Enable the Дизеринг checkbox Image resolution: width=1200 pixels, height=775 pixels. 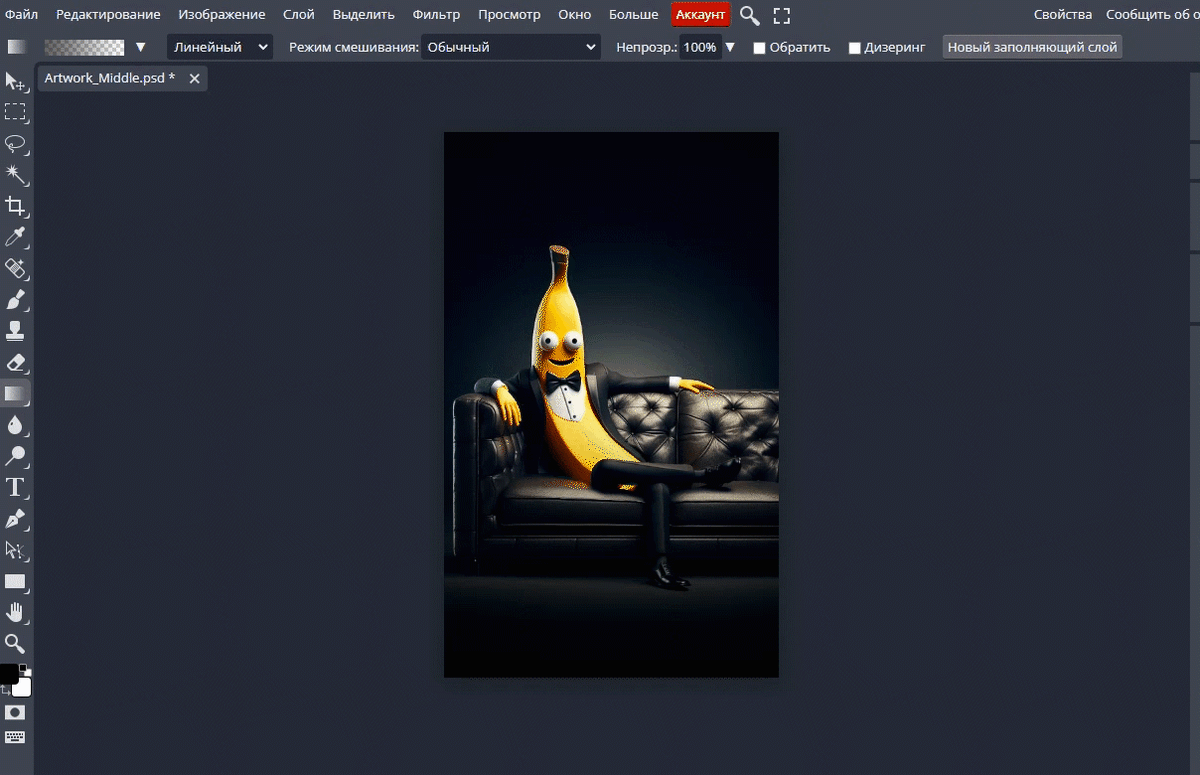tap(854, 48)
